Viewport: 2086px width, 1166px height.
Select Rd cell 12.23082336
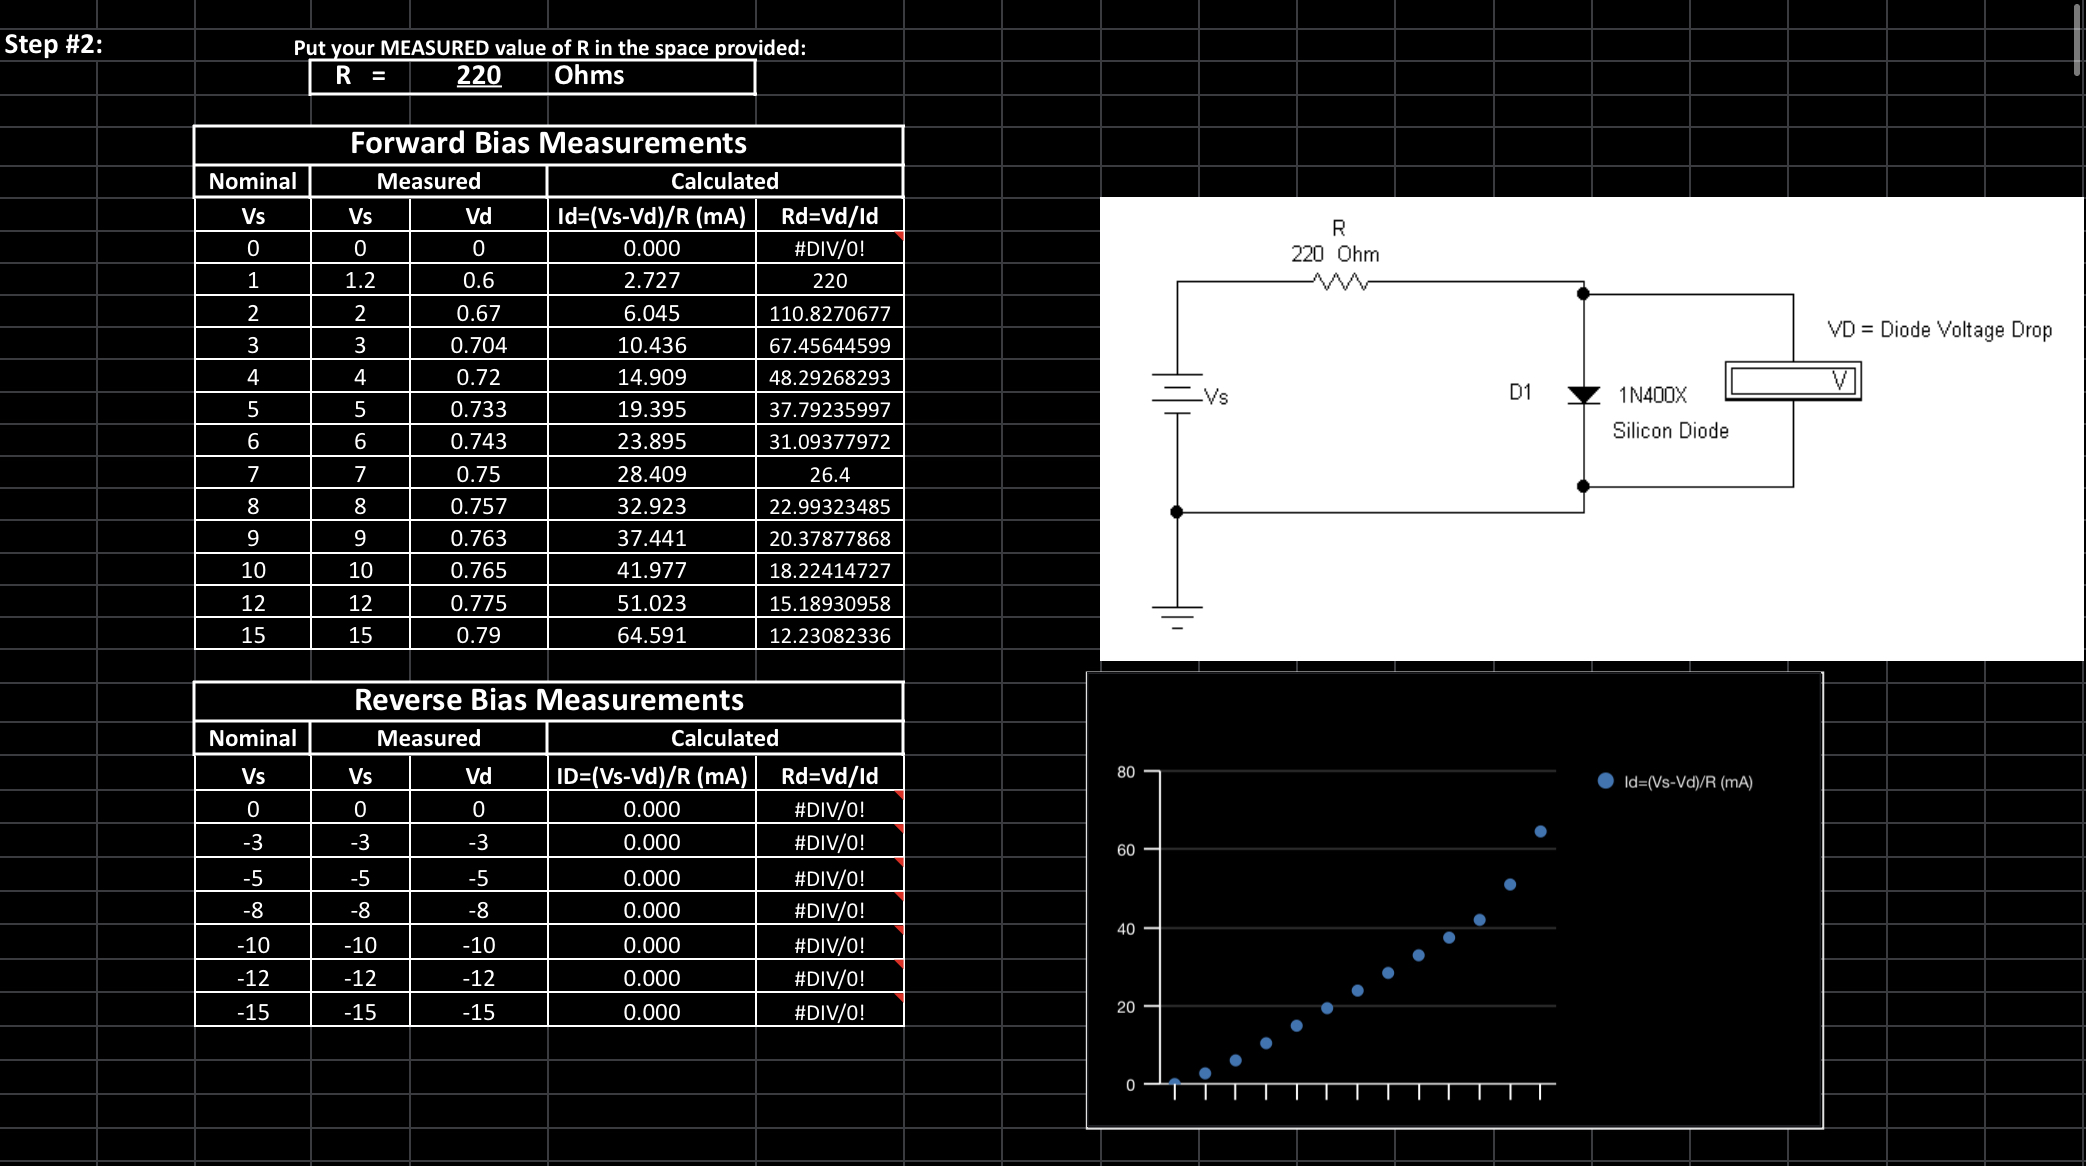(x=830, y=635)
